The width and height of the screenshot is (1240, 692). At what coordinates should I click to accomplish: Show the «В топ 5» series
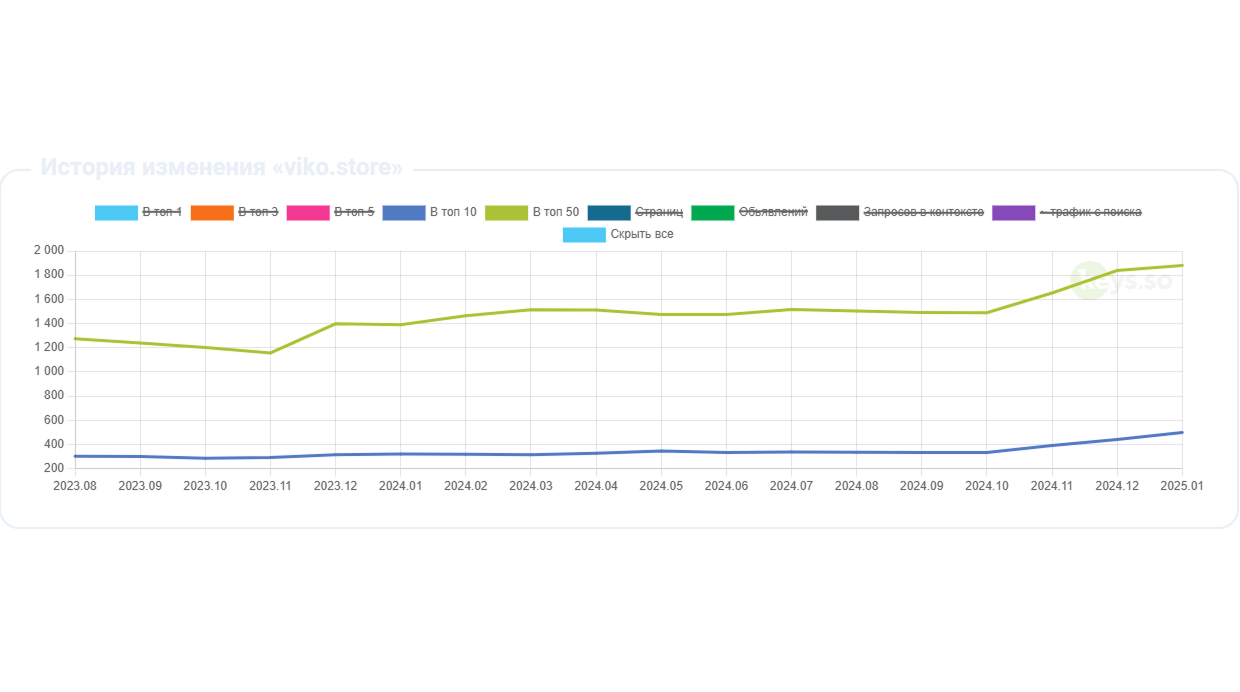354,212
